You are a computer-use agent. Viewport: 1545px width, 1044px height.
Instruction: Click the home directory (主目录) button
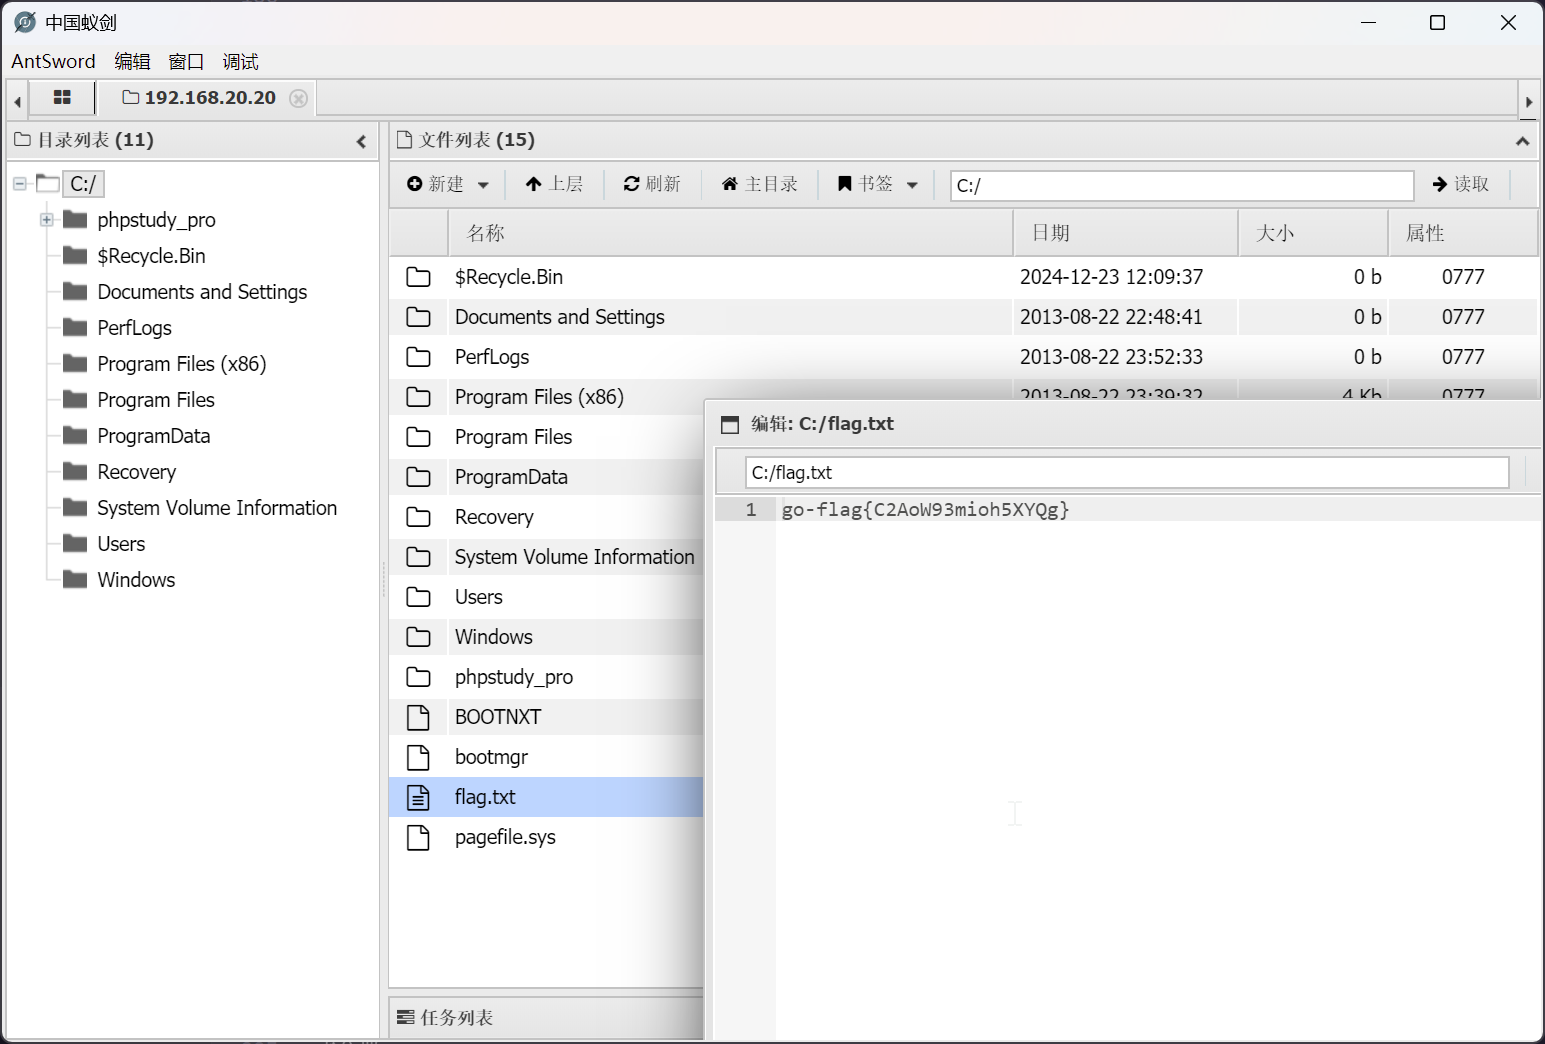[x=760, y=184]
